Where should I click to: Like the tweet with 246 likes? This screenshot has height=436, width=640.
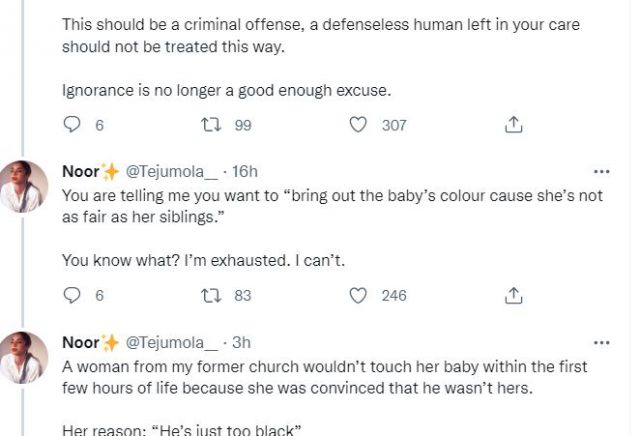pyautogui.click(x=357, y=295)
